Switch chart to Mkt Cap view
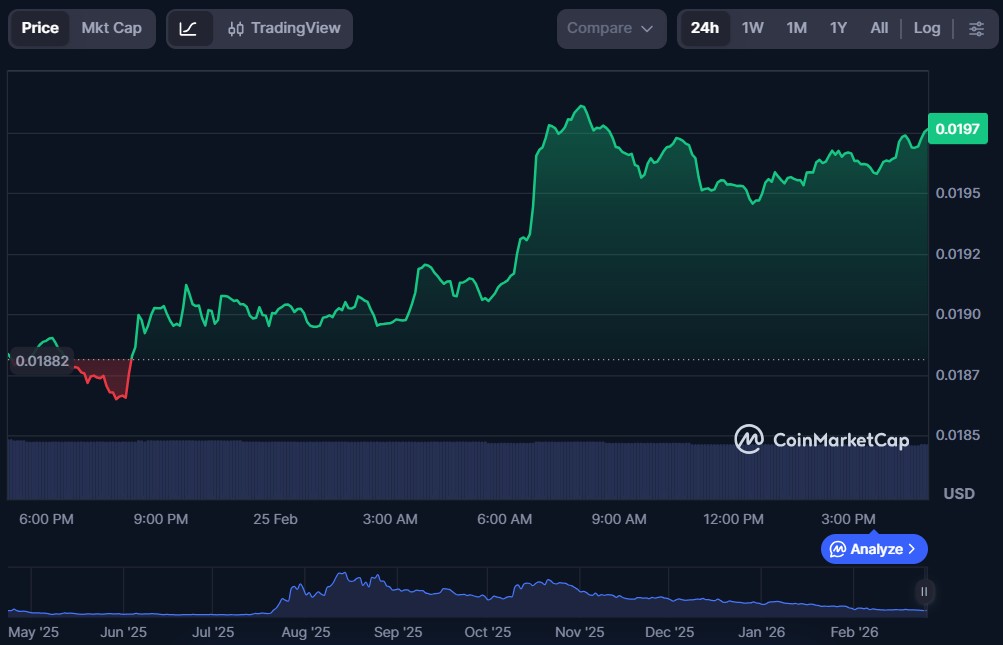The width and height of the screenshot is (1003, 645). coord(112,28)
